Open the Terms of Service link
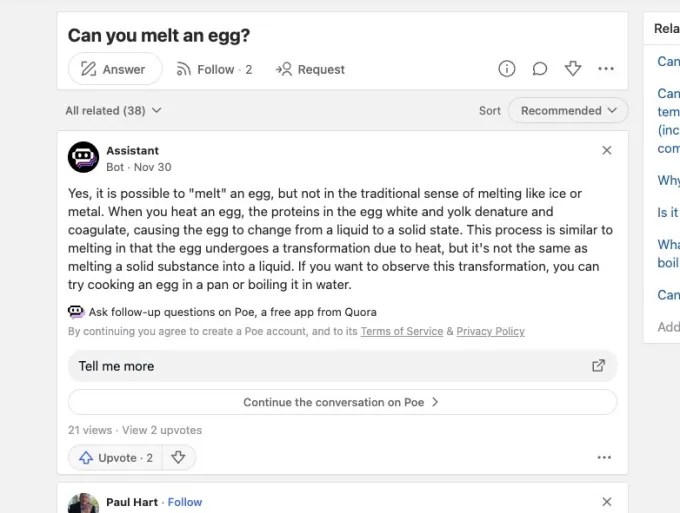680x513 pixels. click(402, 331)
